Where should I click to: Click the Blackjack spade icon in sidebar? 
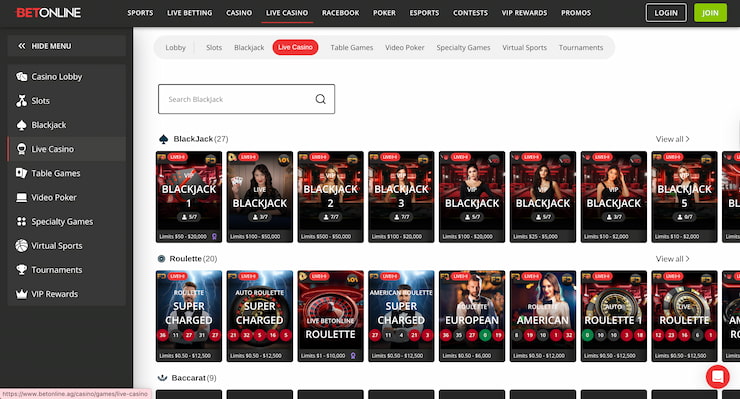21,125
